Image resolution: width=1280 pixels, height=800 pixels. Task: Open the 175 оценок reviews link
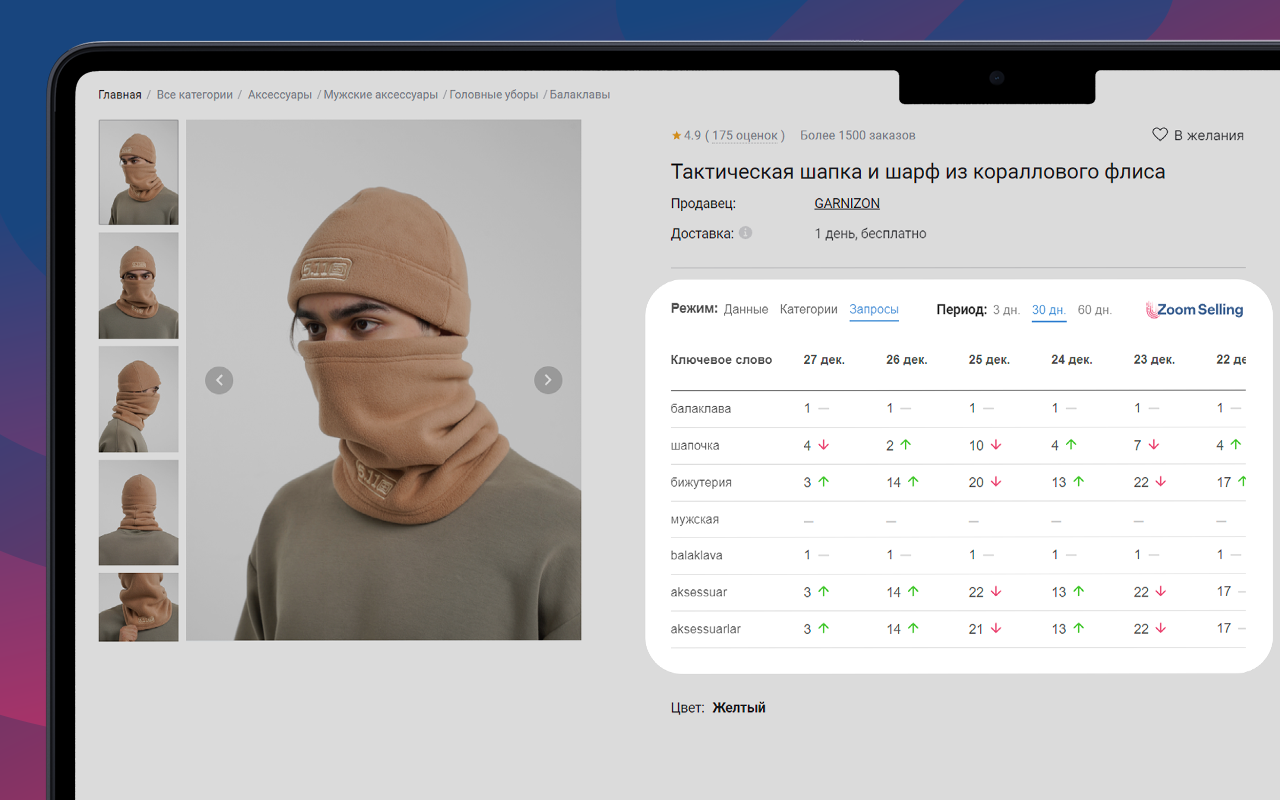click(745, 135)
